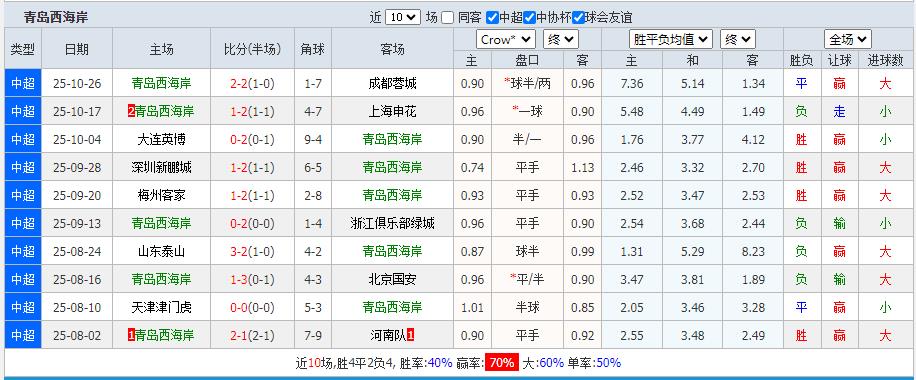Open the Crow* bookmaker dropdown
Screen dimensions: 916x380
[x=506, y=40]
